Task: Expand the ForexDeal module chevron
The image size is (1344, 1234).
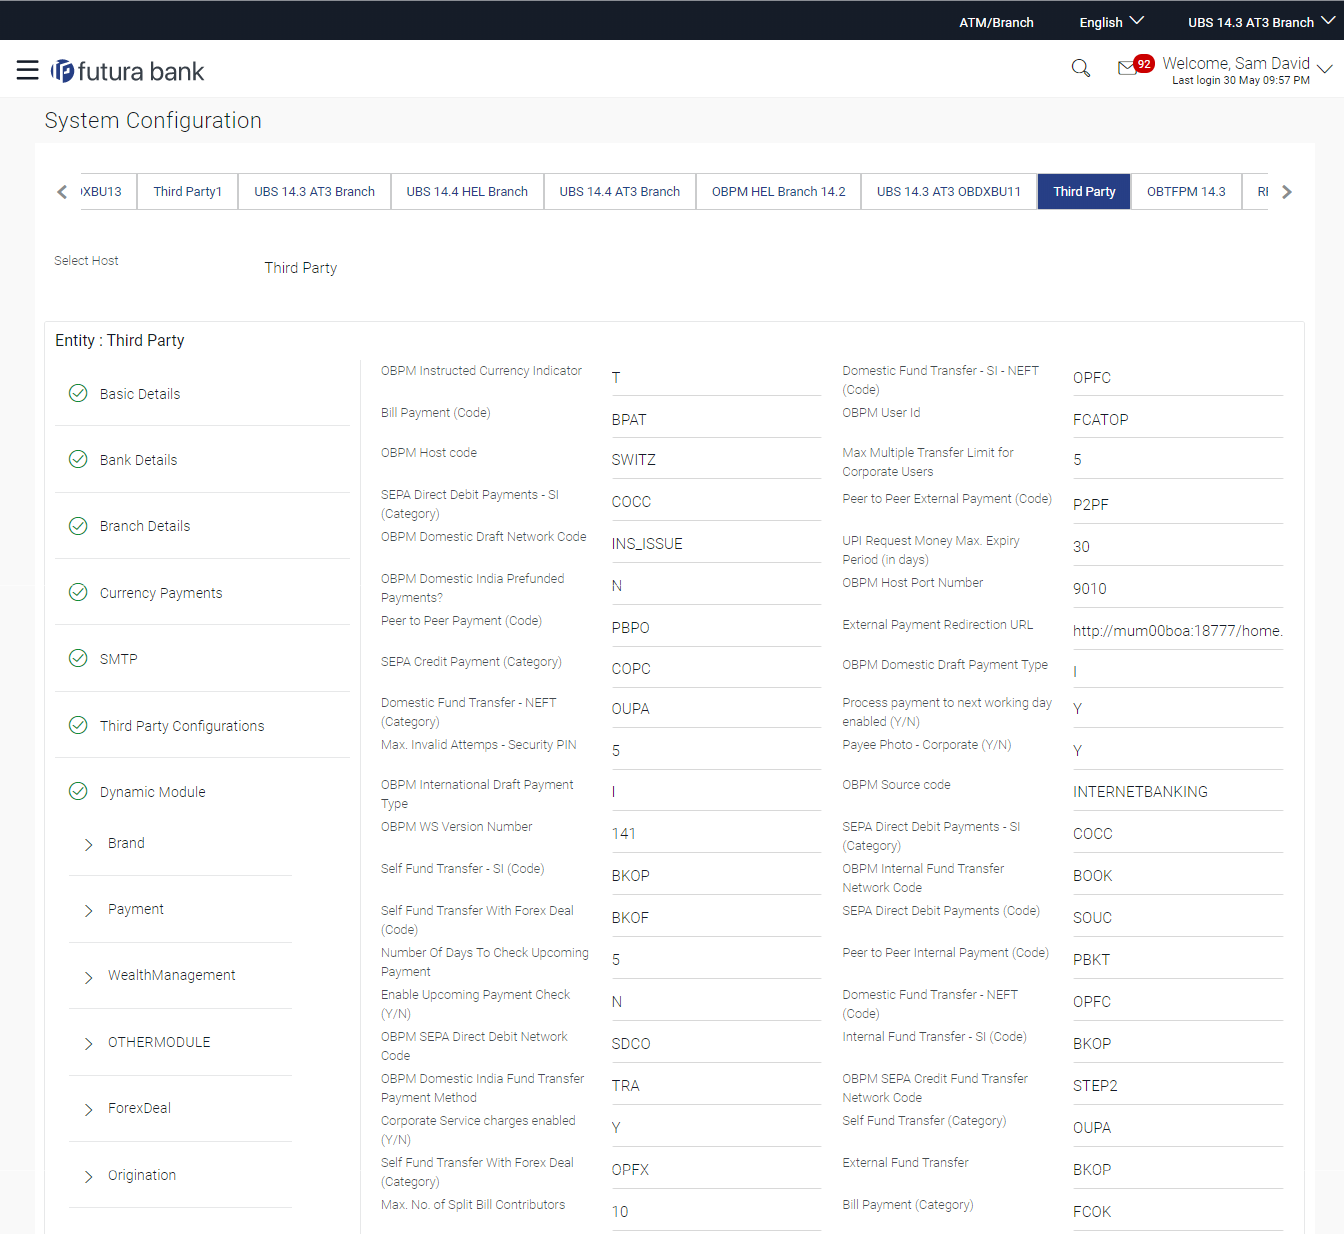Action: click(x=88, y=1109)
